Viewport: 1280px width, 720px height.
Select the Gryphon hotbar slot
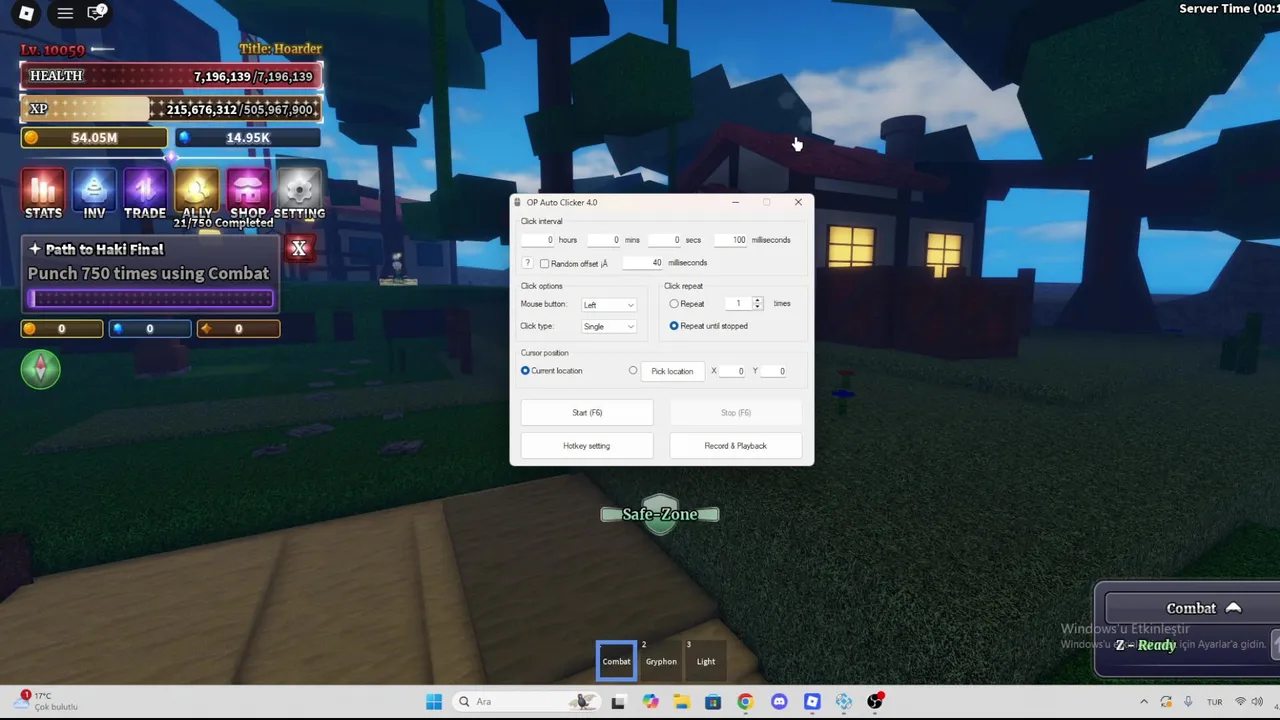pos(661,661)
